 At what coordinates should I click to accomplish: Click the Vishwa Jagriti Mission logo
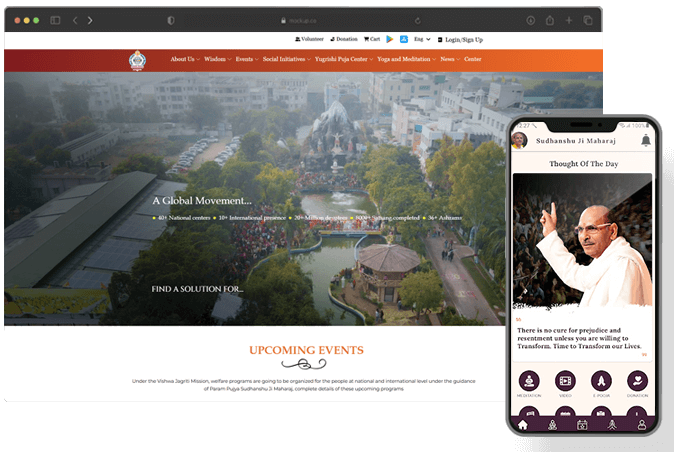click(x=137, y=60)
